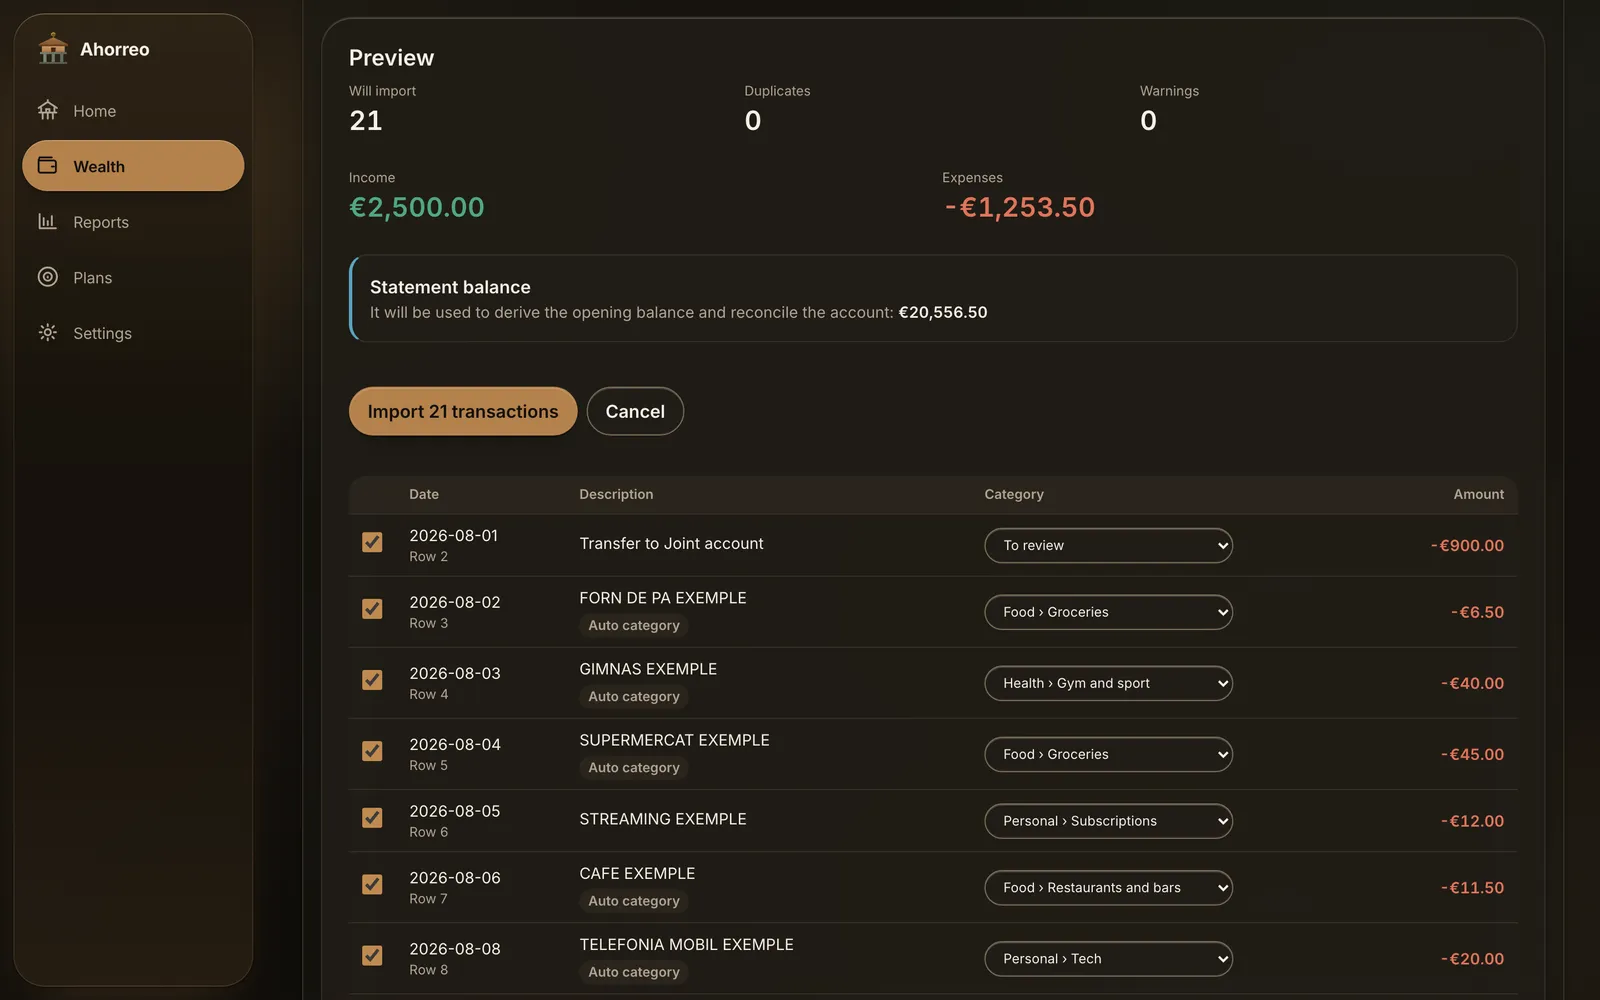Cancel the import preview
Viewport: 1600px width, 1000px height.
click(635, 411)
